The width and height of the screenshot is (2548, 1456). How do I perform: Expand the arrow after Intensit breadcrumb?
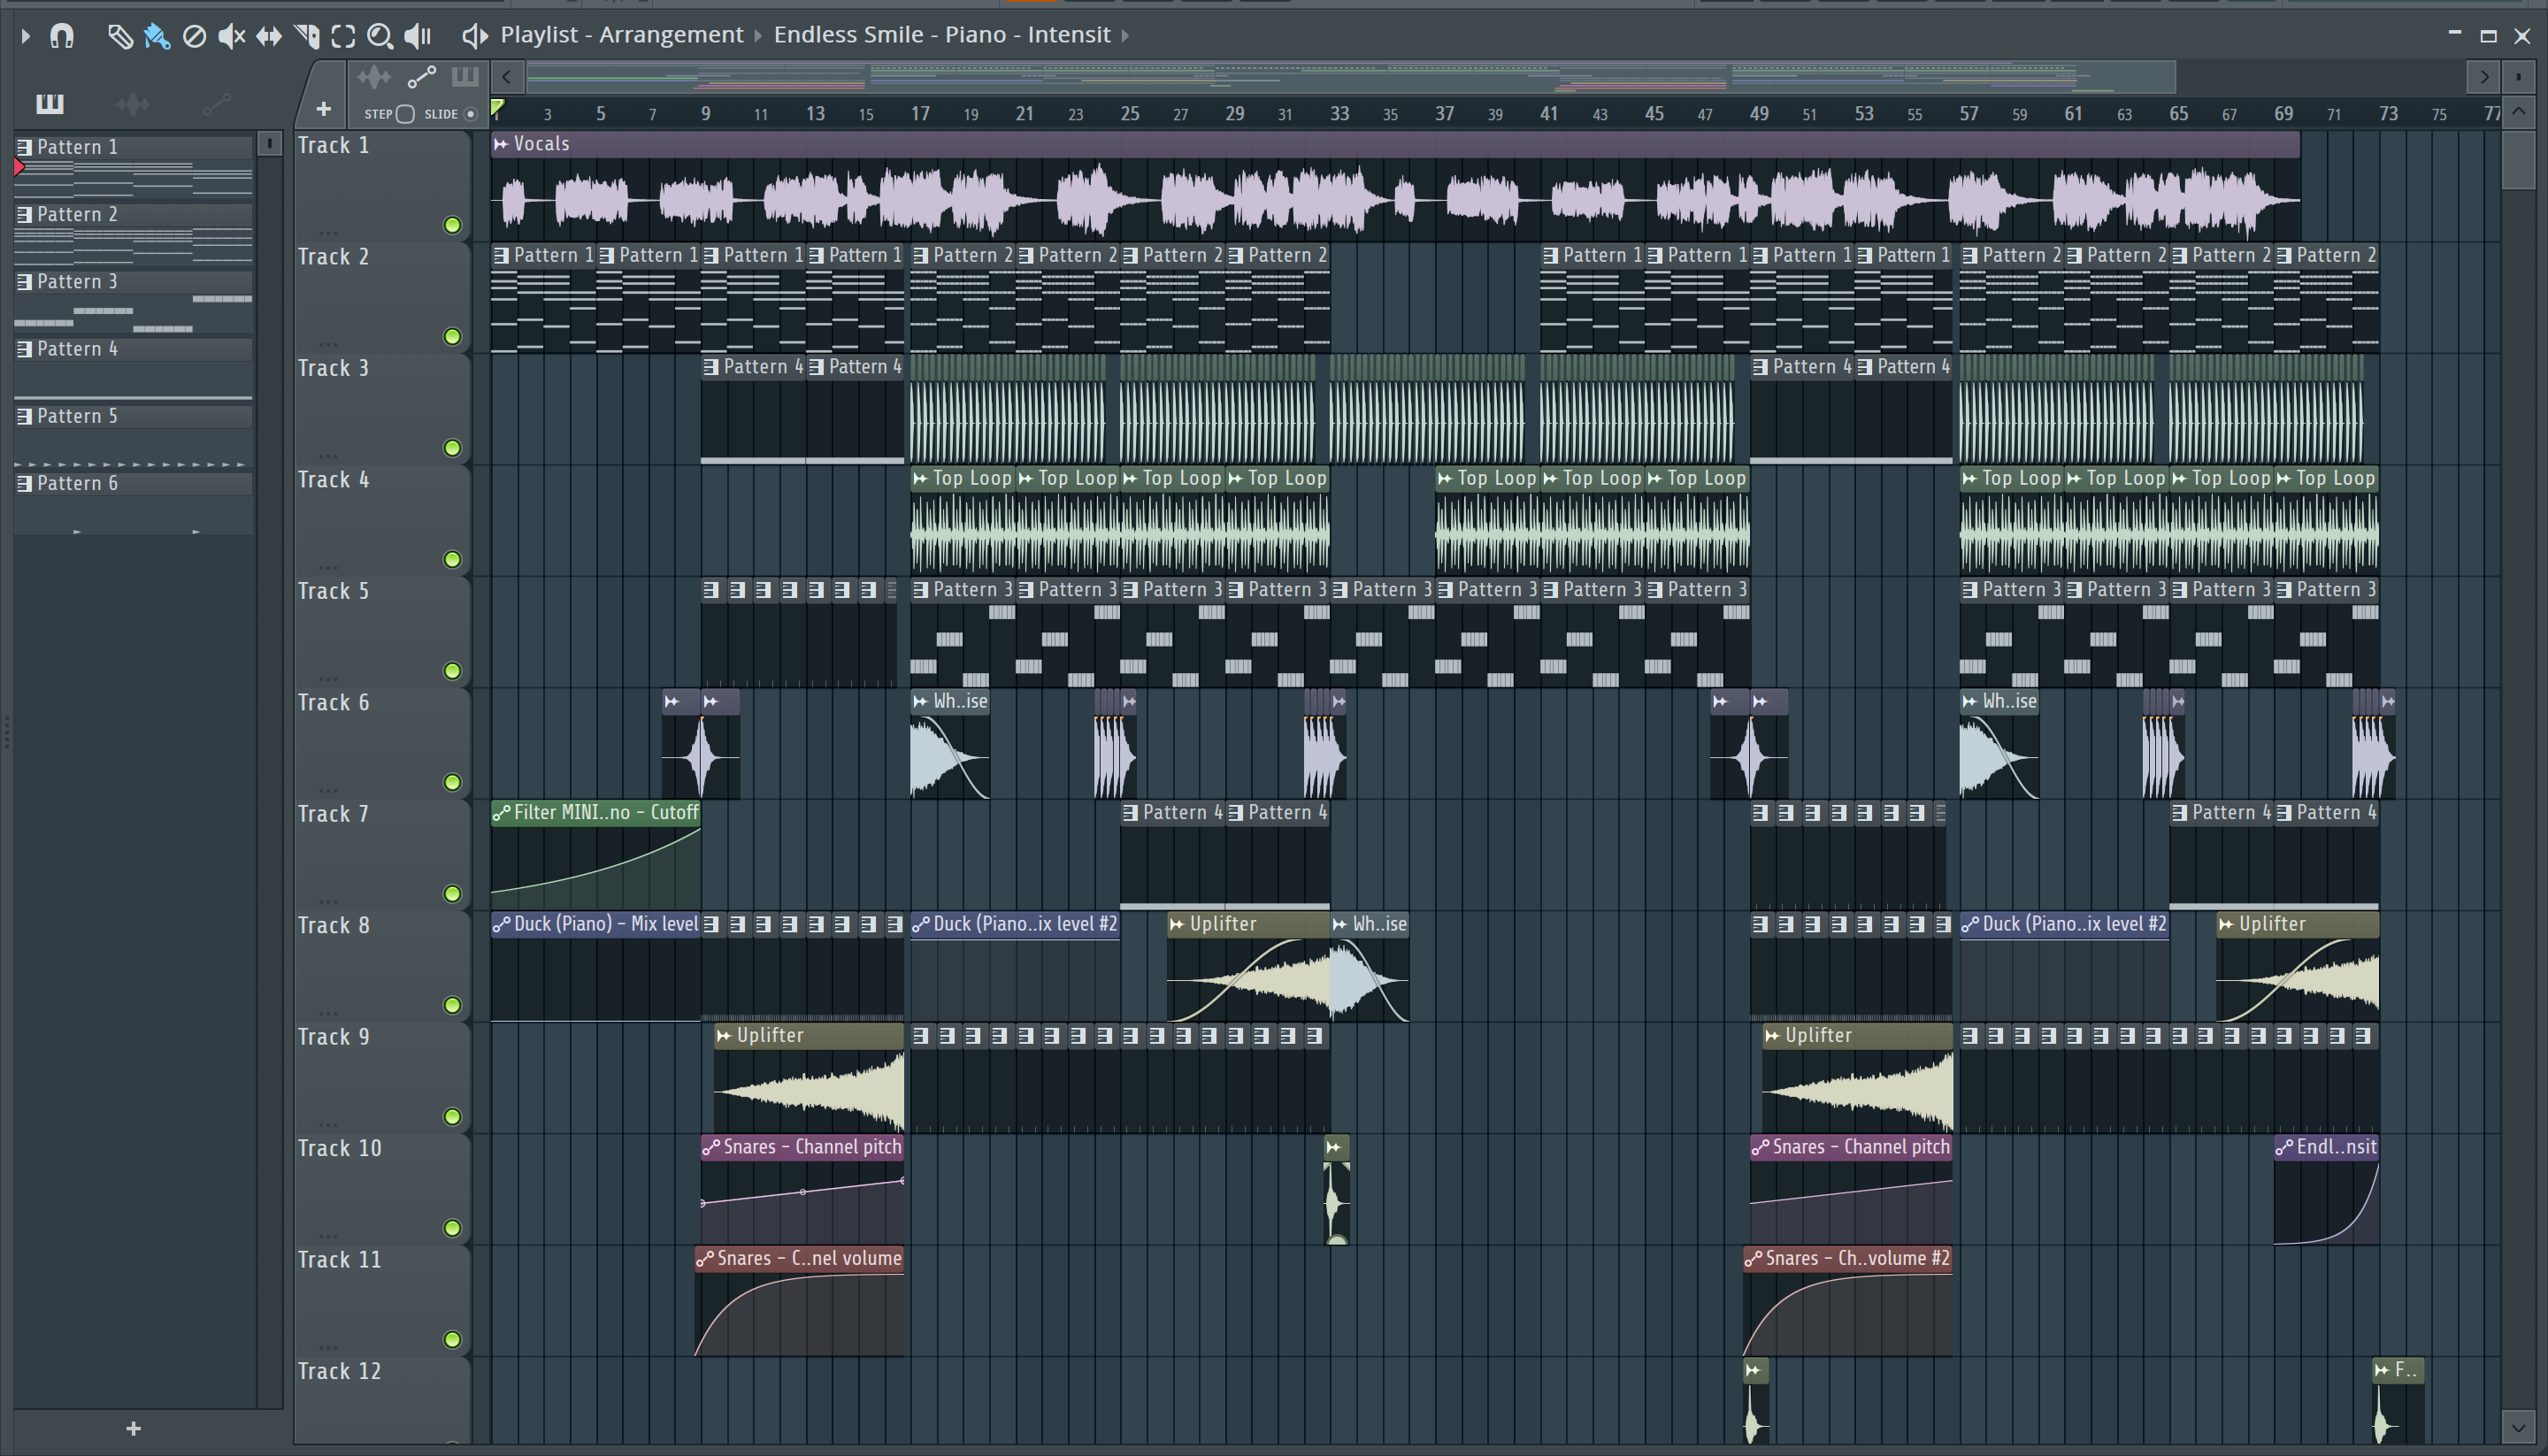click(1125, 36)
